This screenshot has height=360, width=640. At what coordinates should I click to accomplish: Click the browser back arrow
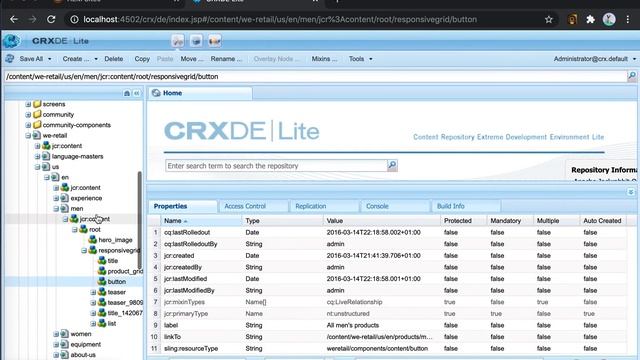pyautogui.click(x=14, y=19)
